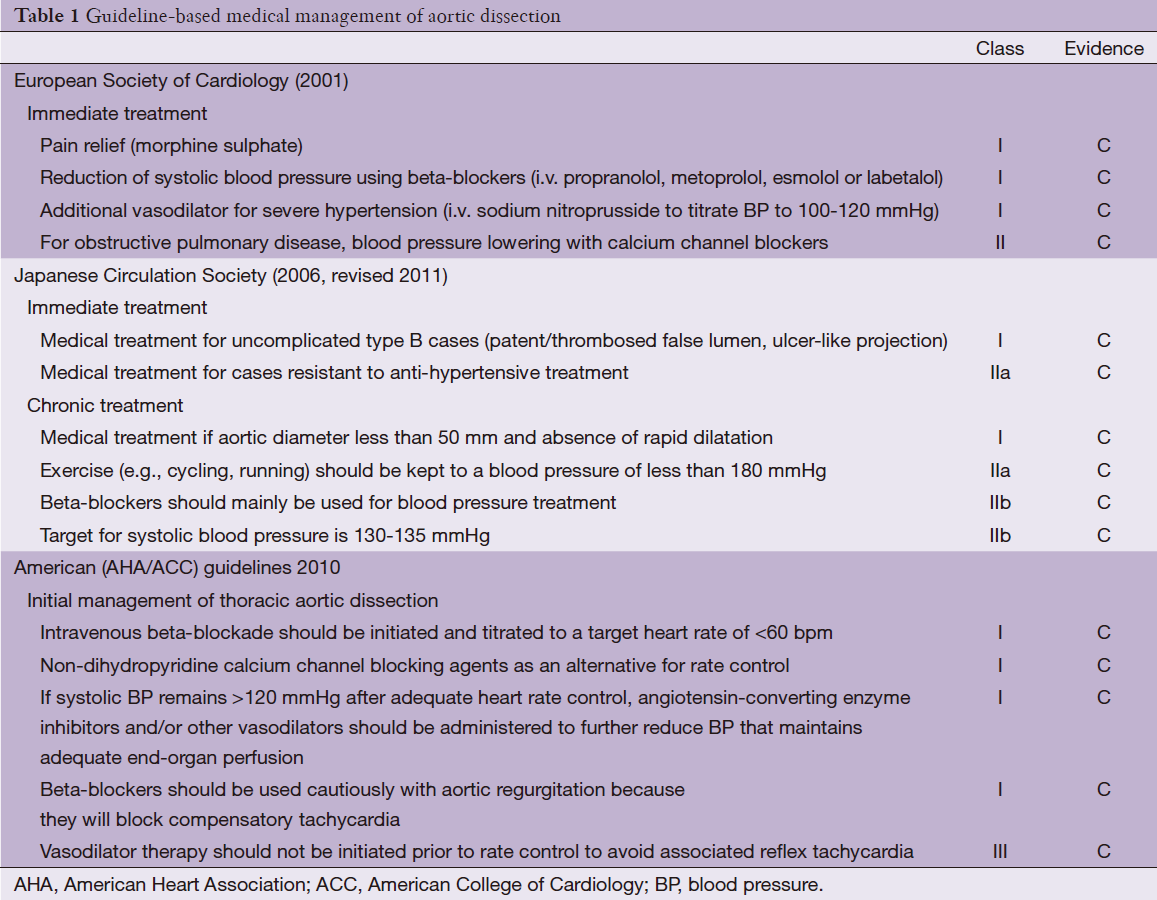Click the 'Chronic treatment' subheading

point(105,405)
